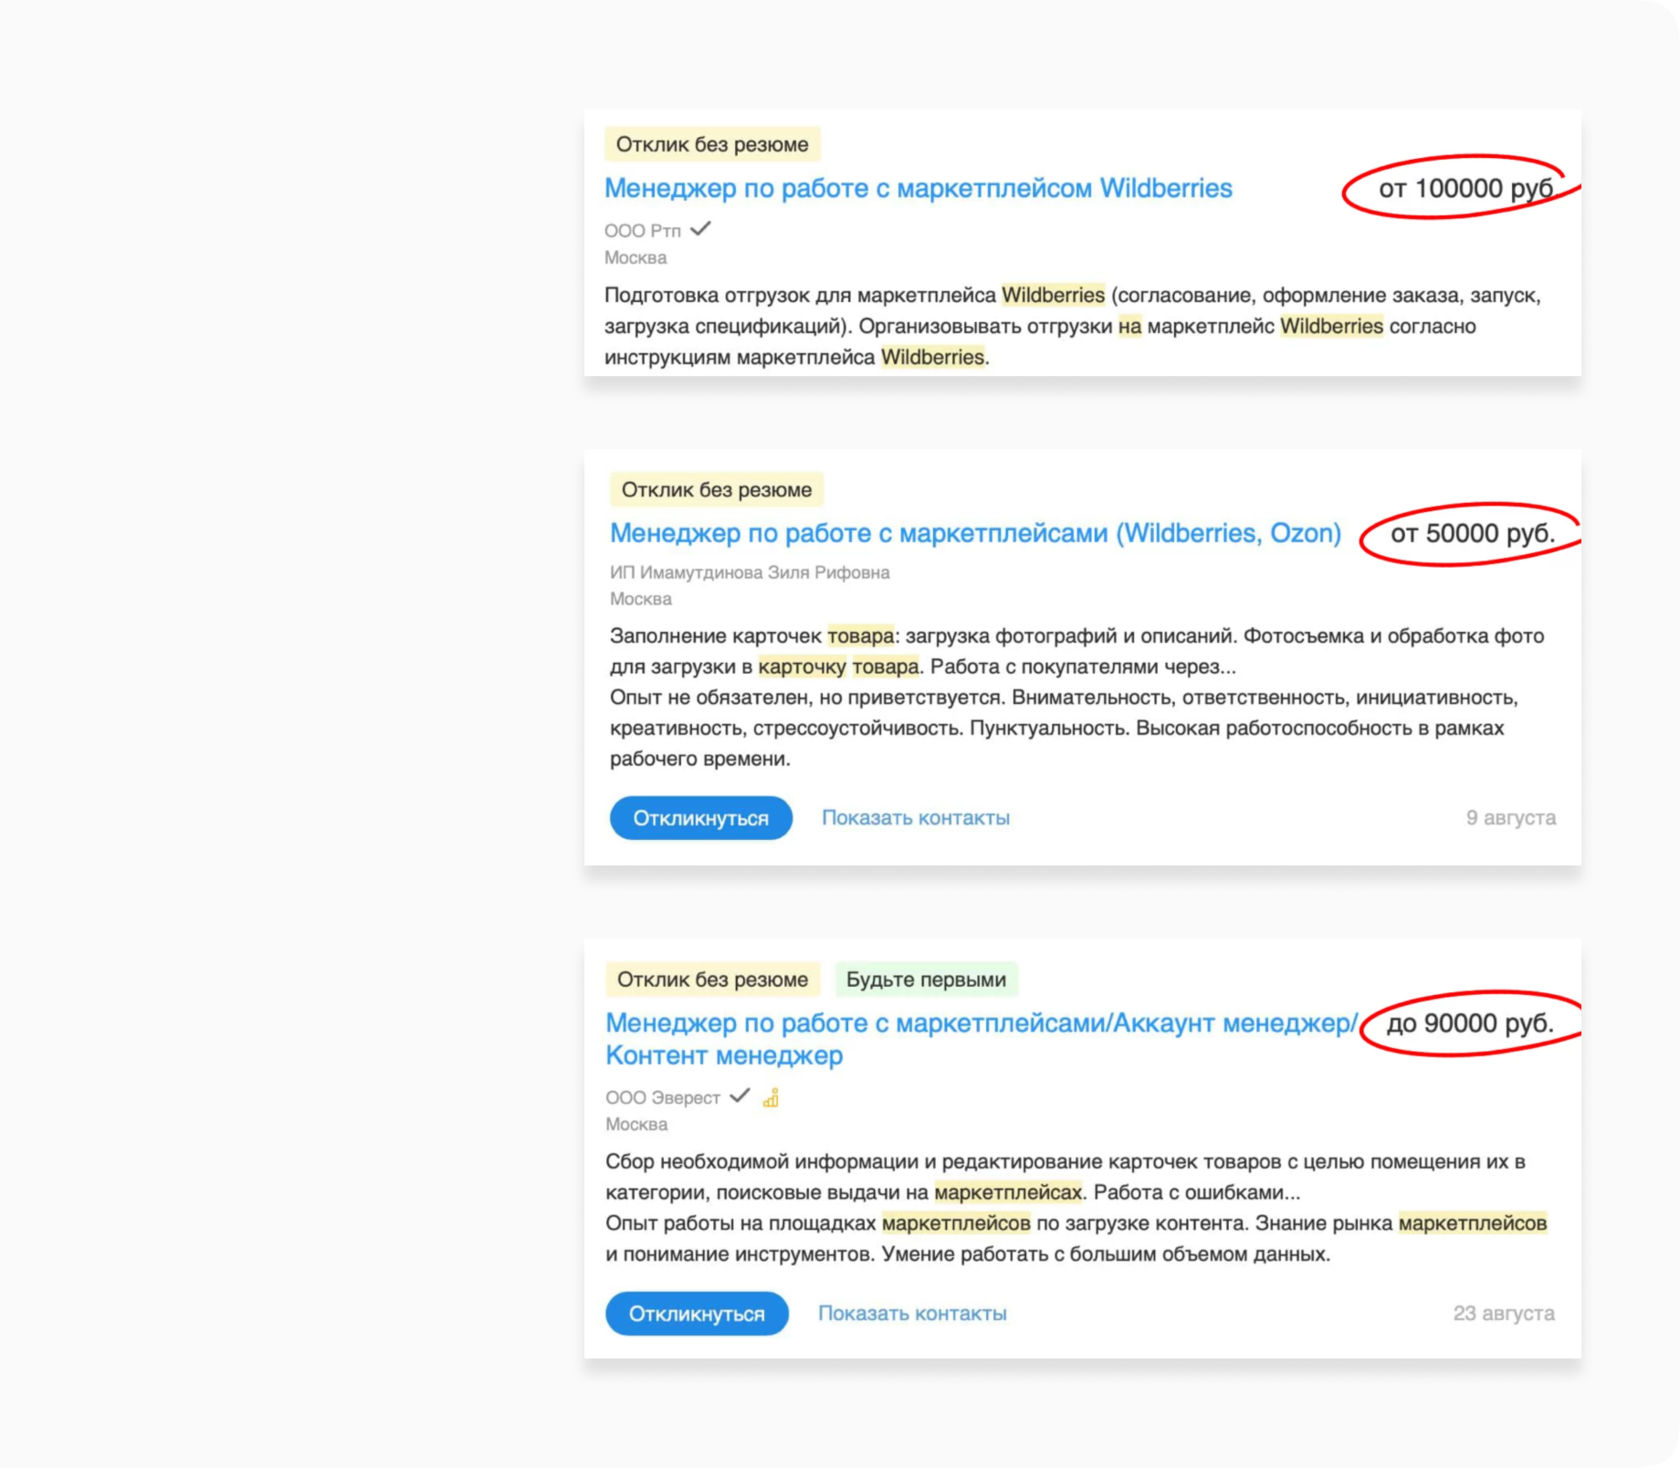
Task: Click the от 100000 руб. salary
Action: click(x=1466, y=189)
